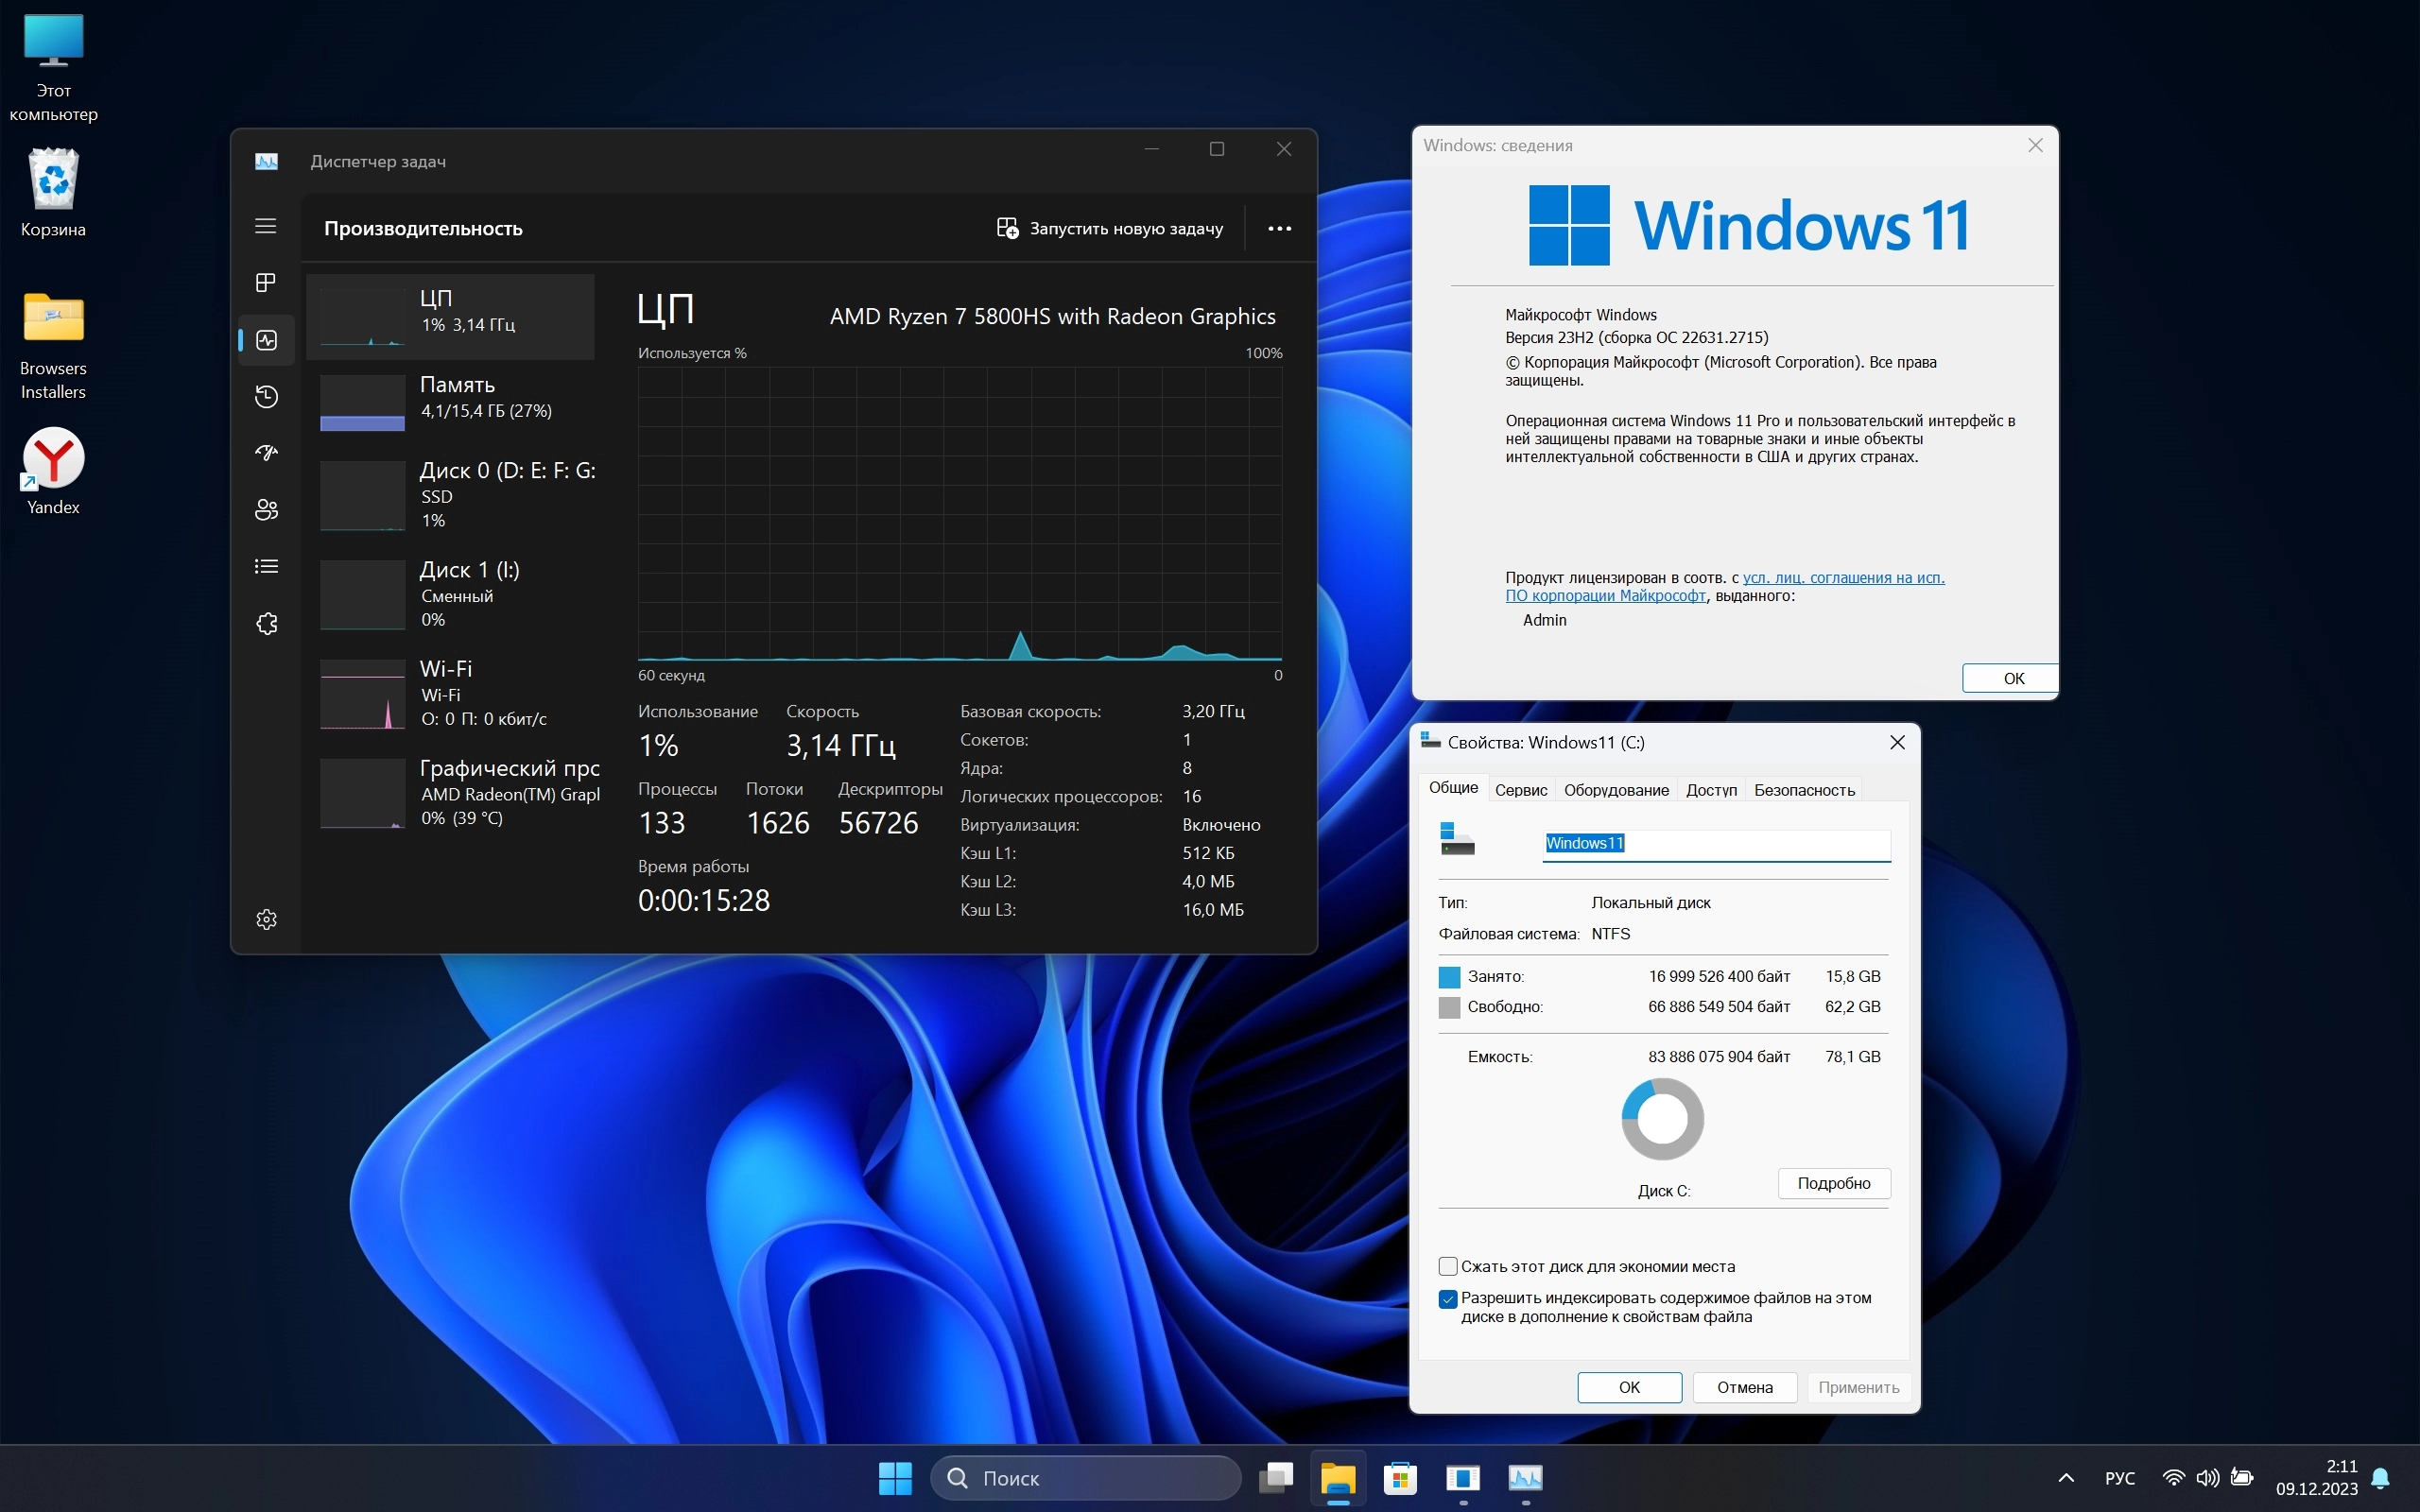The width and height of the screenshot is (2420, 1512).
Task: Open Users icon in Task Manager sidebar
Action: (266, 510)
